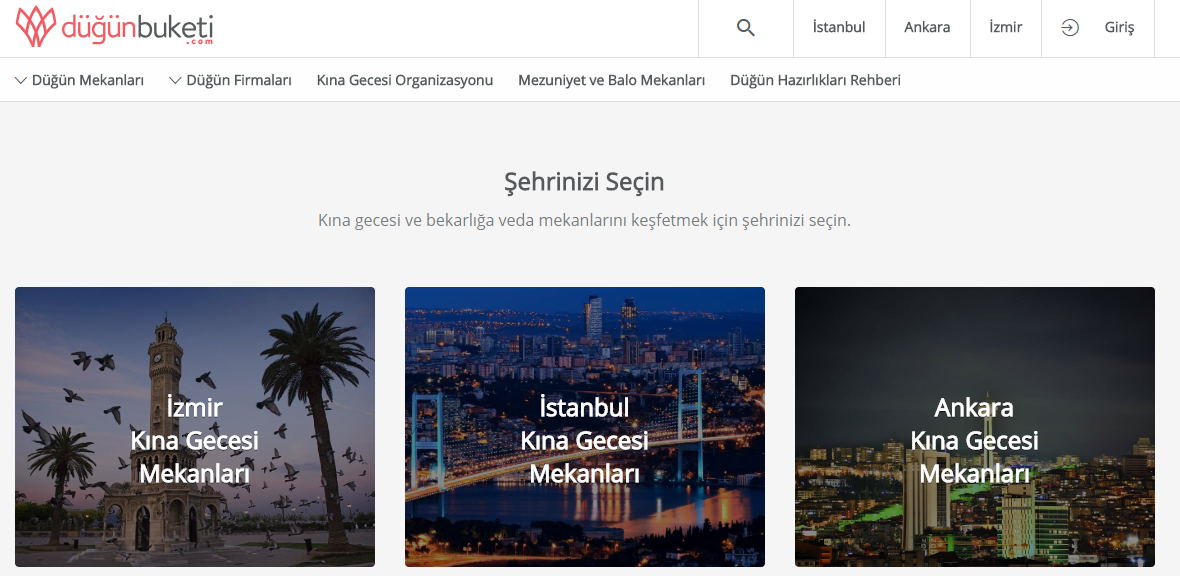This screenshot has width=1180, height=576.
Task: Click the düğünbuketi.com wordmark text
Action: [137, 28]
